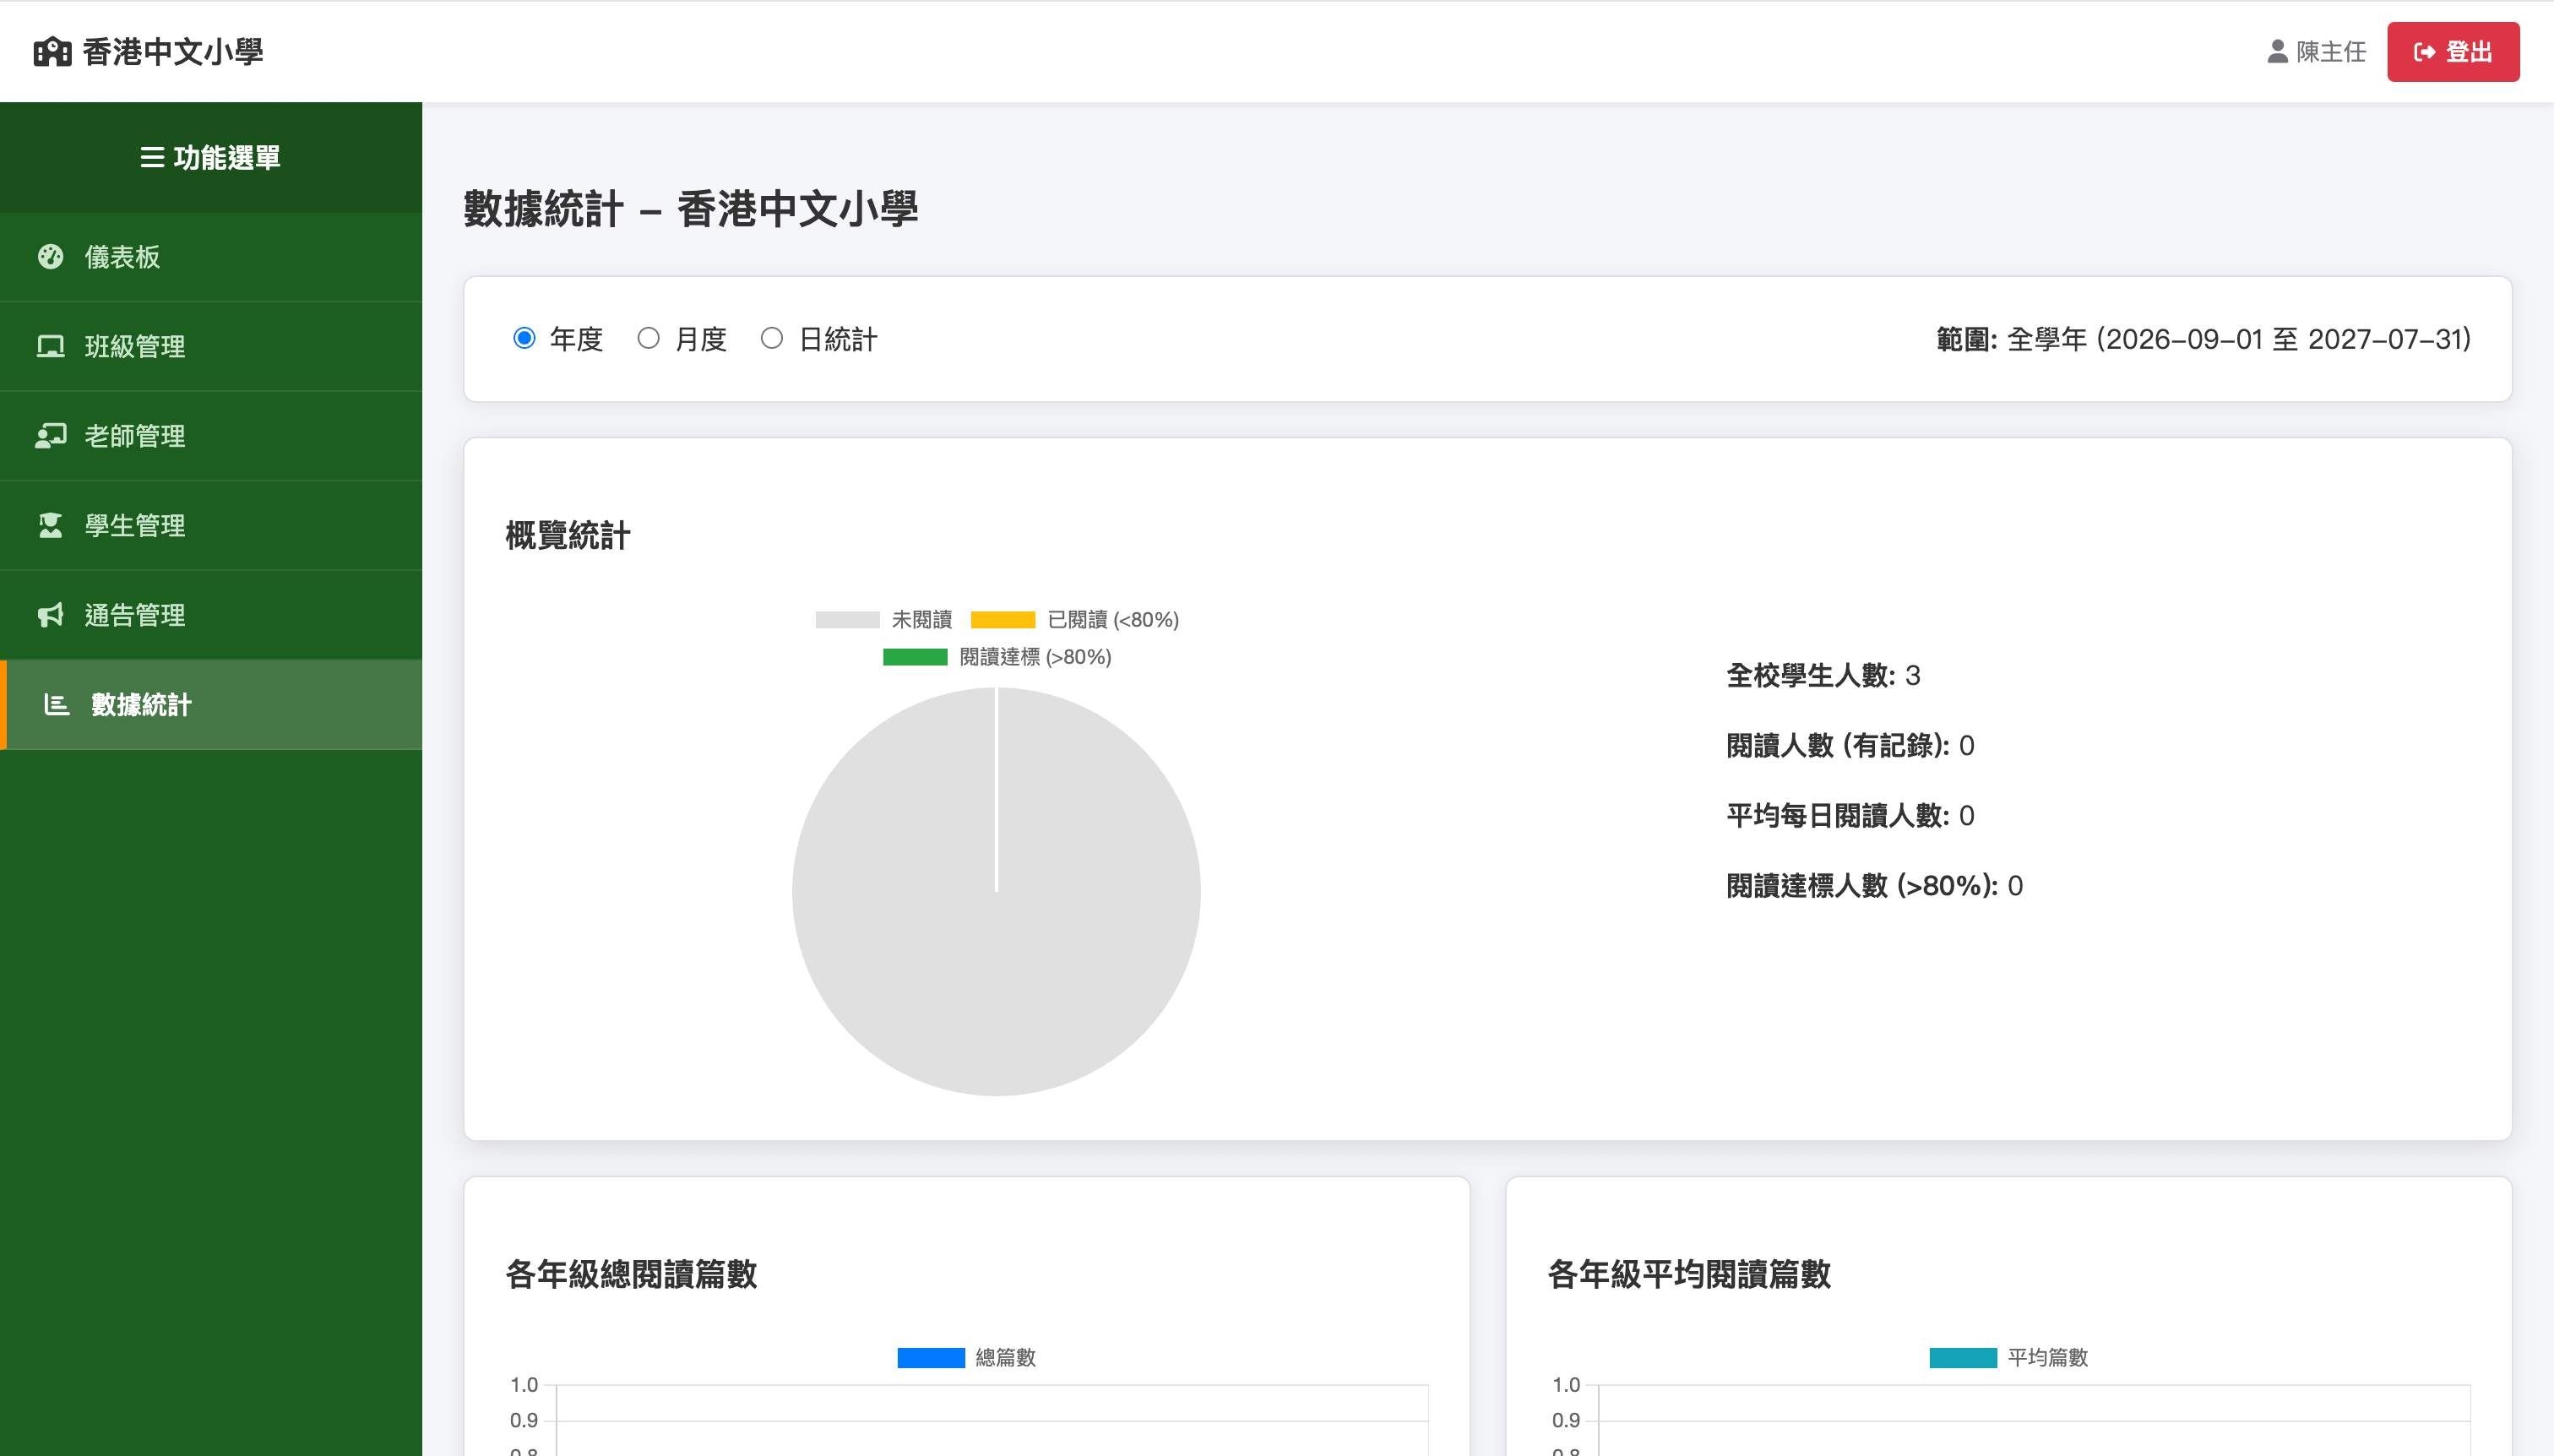Click the 功能選單 sidebar header

tap(211, 157)
